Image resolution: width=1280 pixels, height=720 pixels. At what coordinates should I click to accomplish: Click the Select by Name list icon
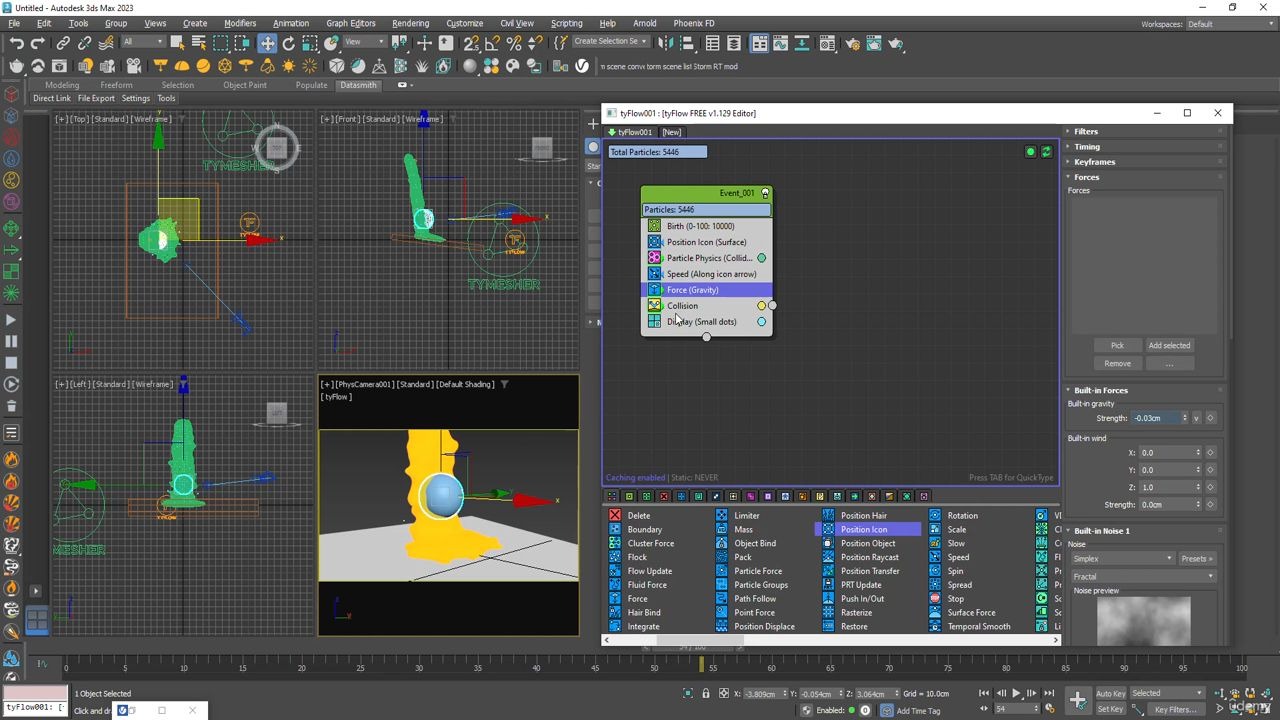(199, 43)
